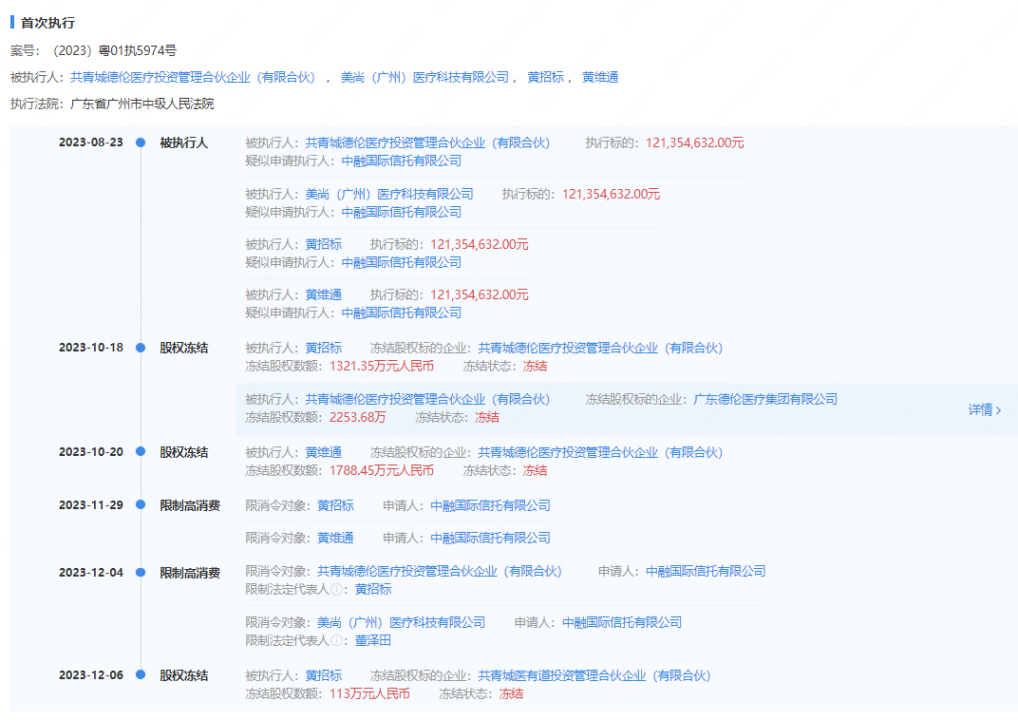The height and width of the screenshot is (720, 1018).
Task: Click the 2023-12-04 timeline dot
Action: [x=140, y=573]
